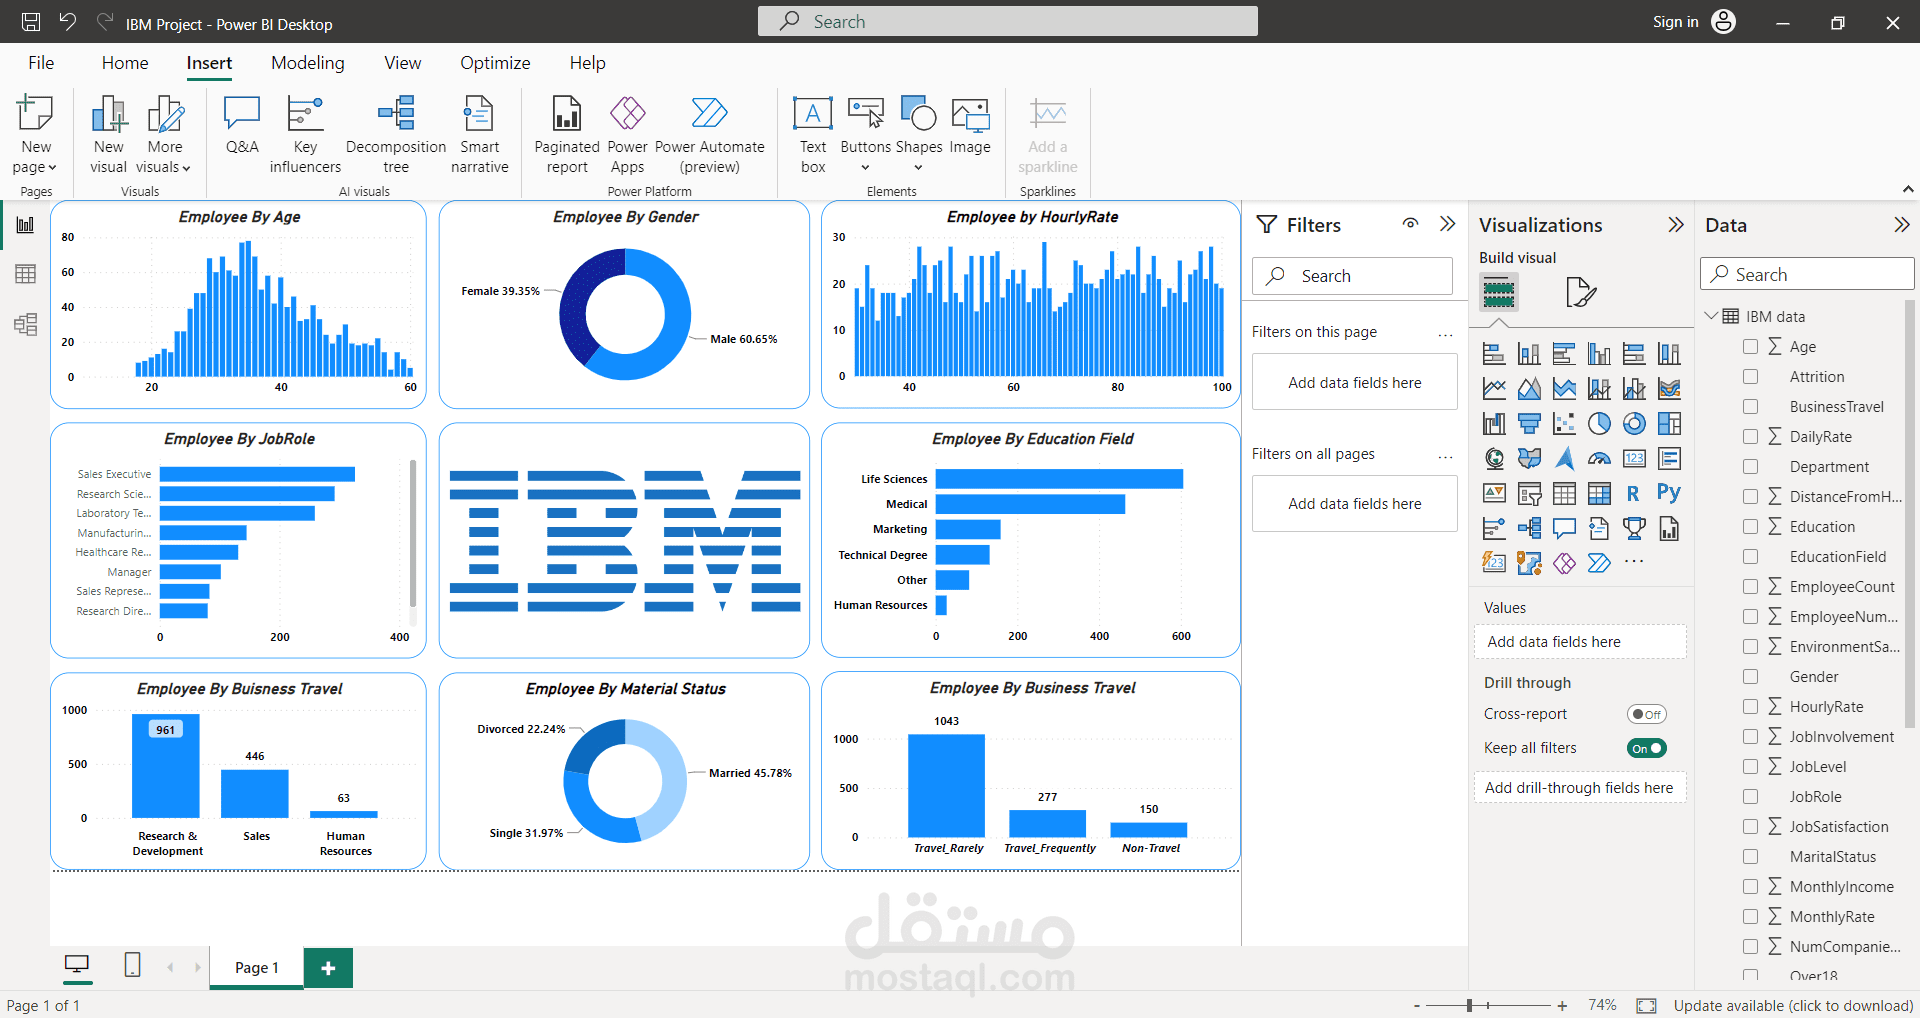Select the Treemap visual icon
This screenshot has width=1920, height=1018.
(1669, 424)
